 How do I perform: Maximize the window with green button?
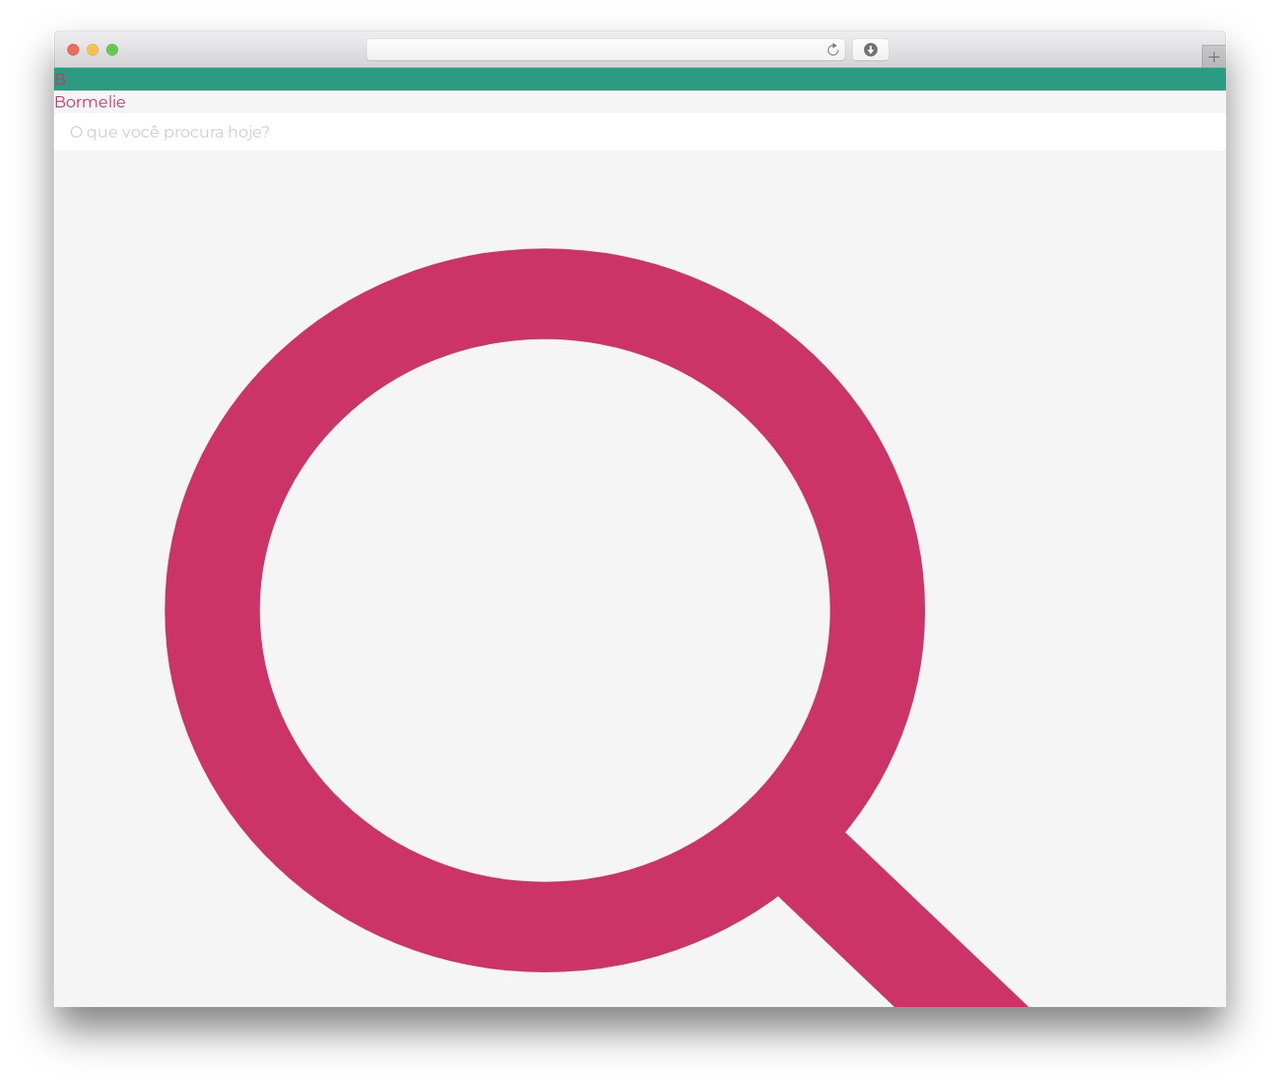point(112,50)
